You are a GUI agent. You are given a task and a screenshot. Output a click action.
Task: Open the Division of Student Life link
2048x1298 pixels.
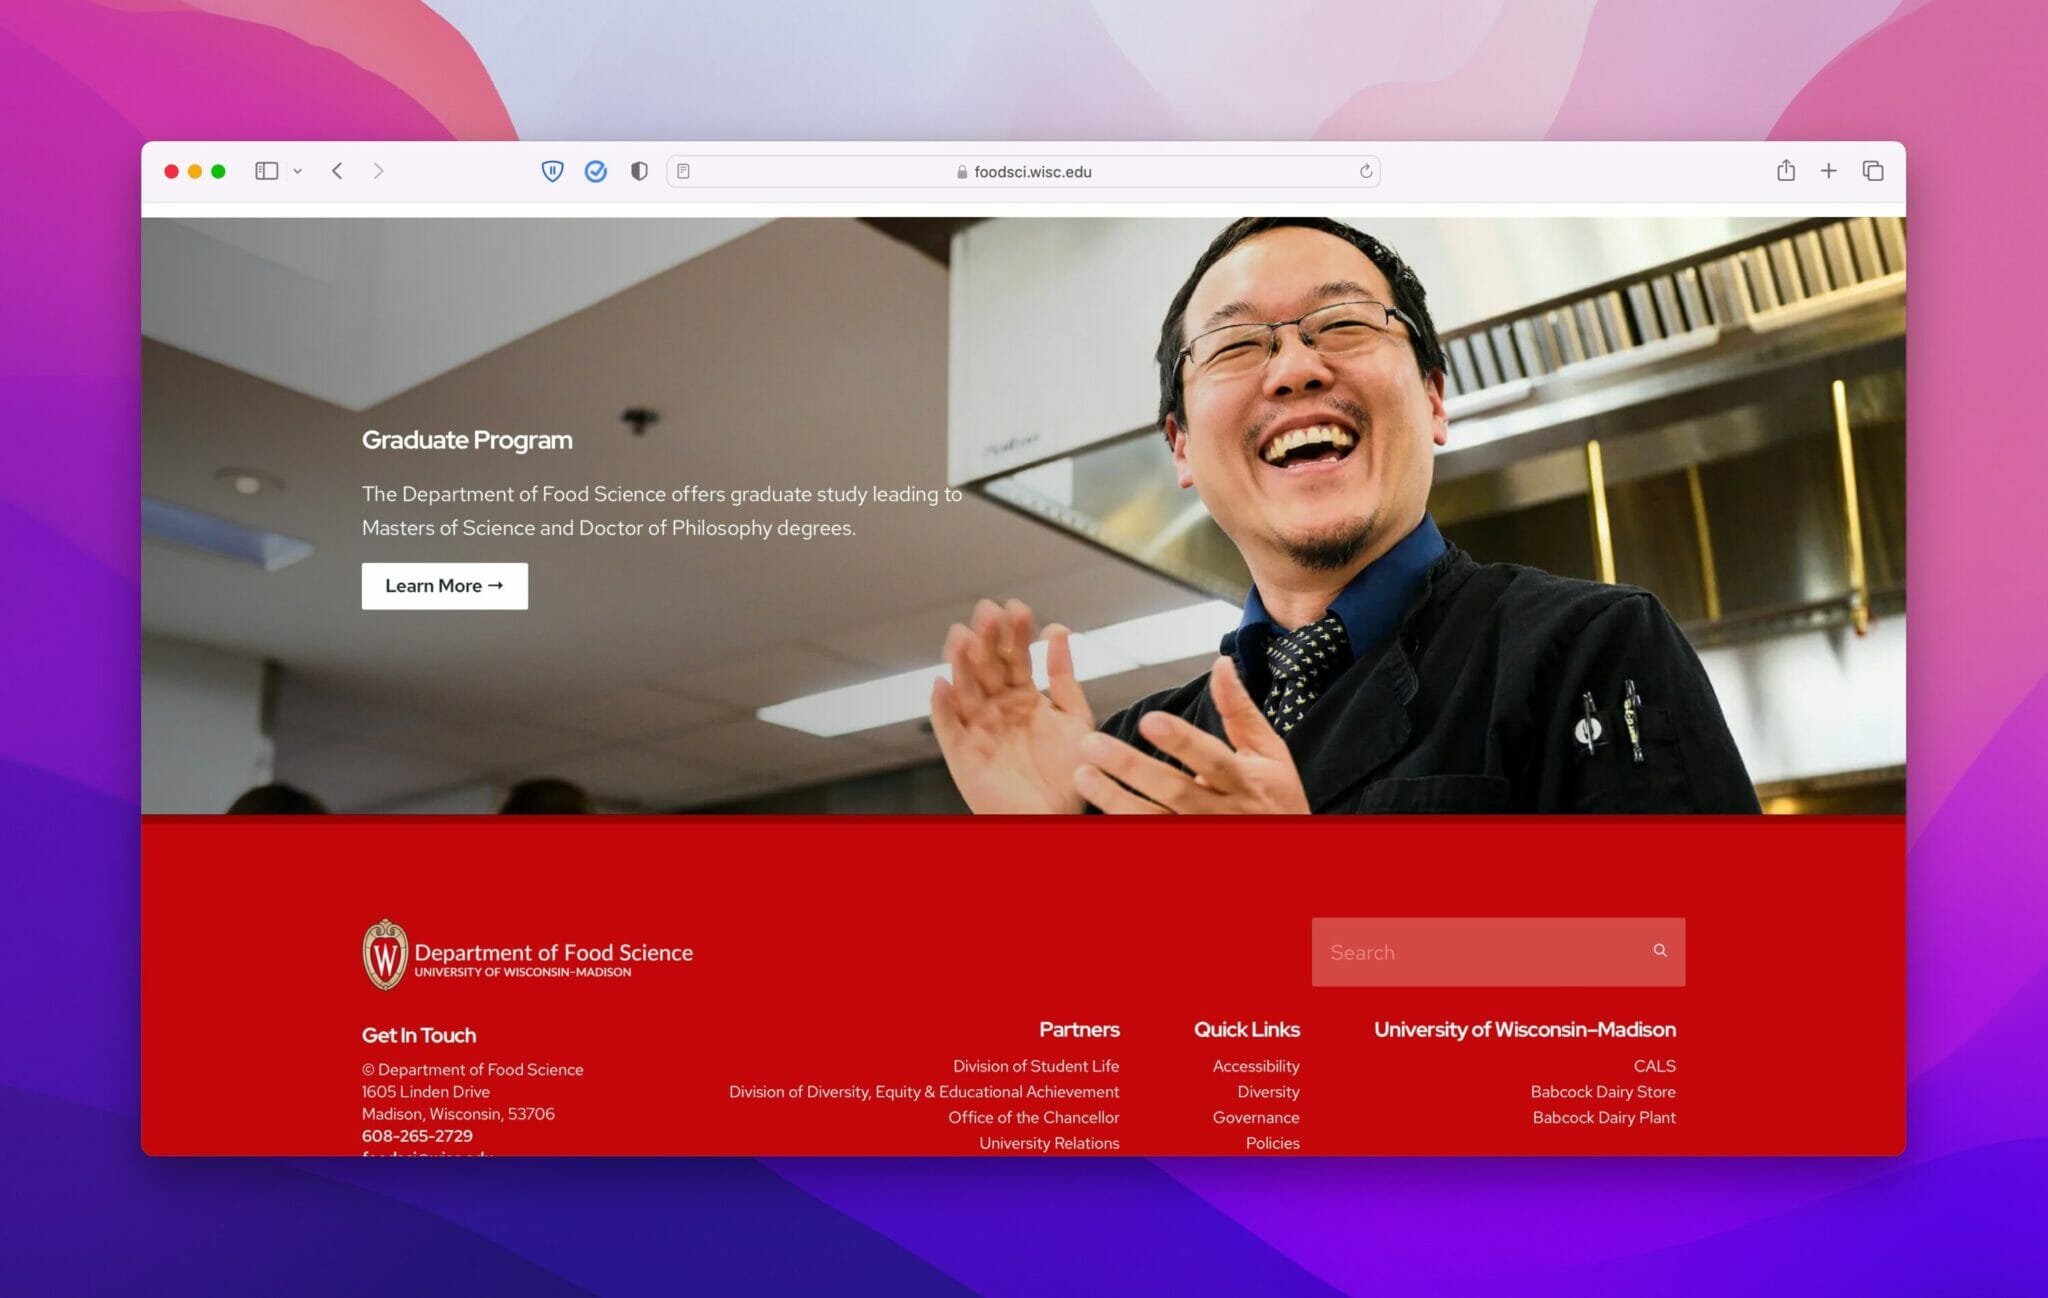pos(1036,1066)
